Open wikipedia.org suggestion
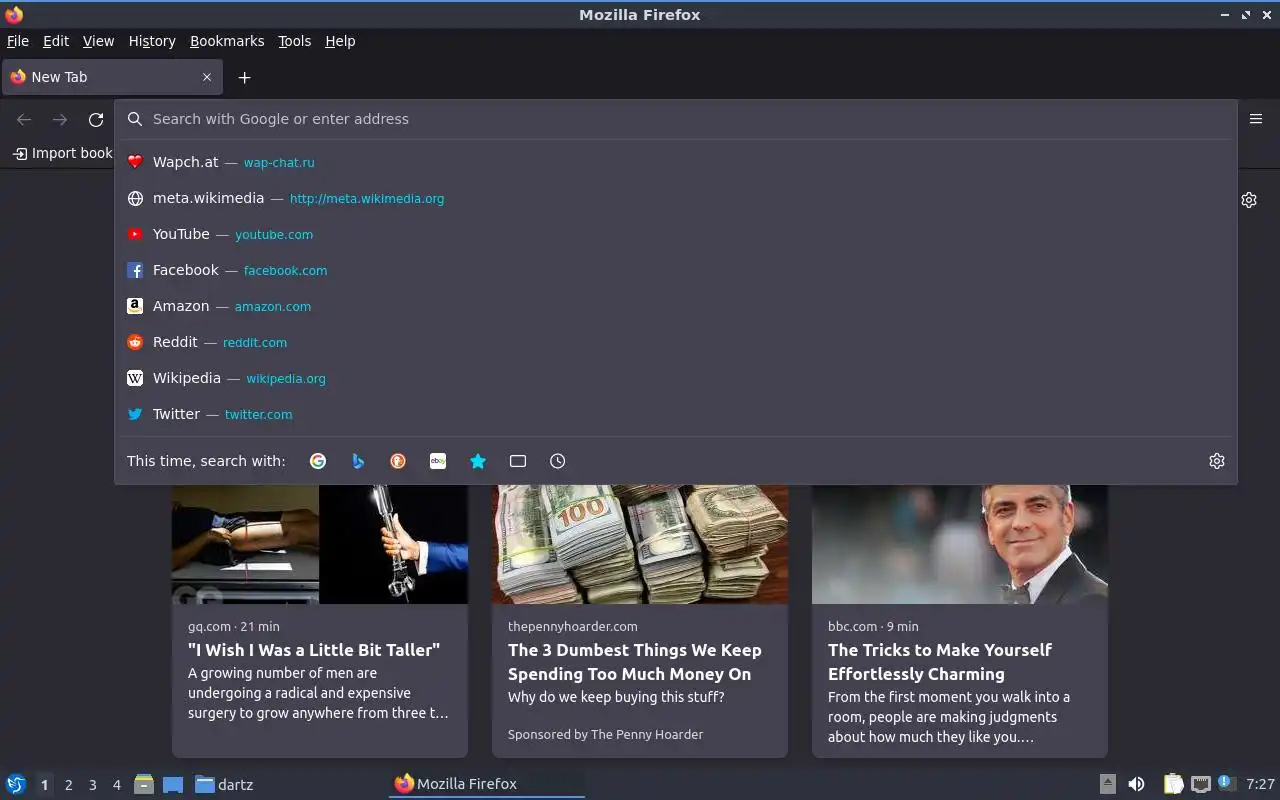This screenshot has width=1280, height=800. click(x=286, y=378)
